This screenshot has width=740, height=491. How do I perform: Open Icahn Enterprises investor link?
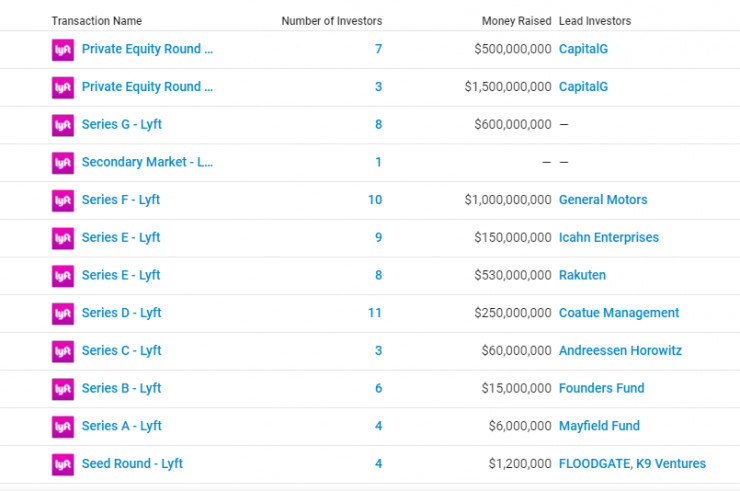tap(608, 238)
